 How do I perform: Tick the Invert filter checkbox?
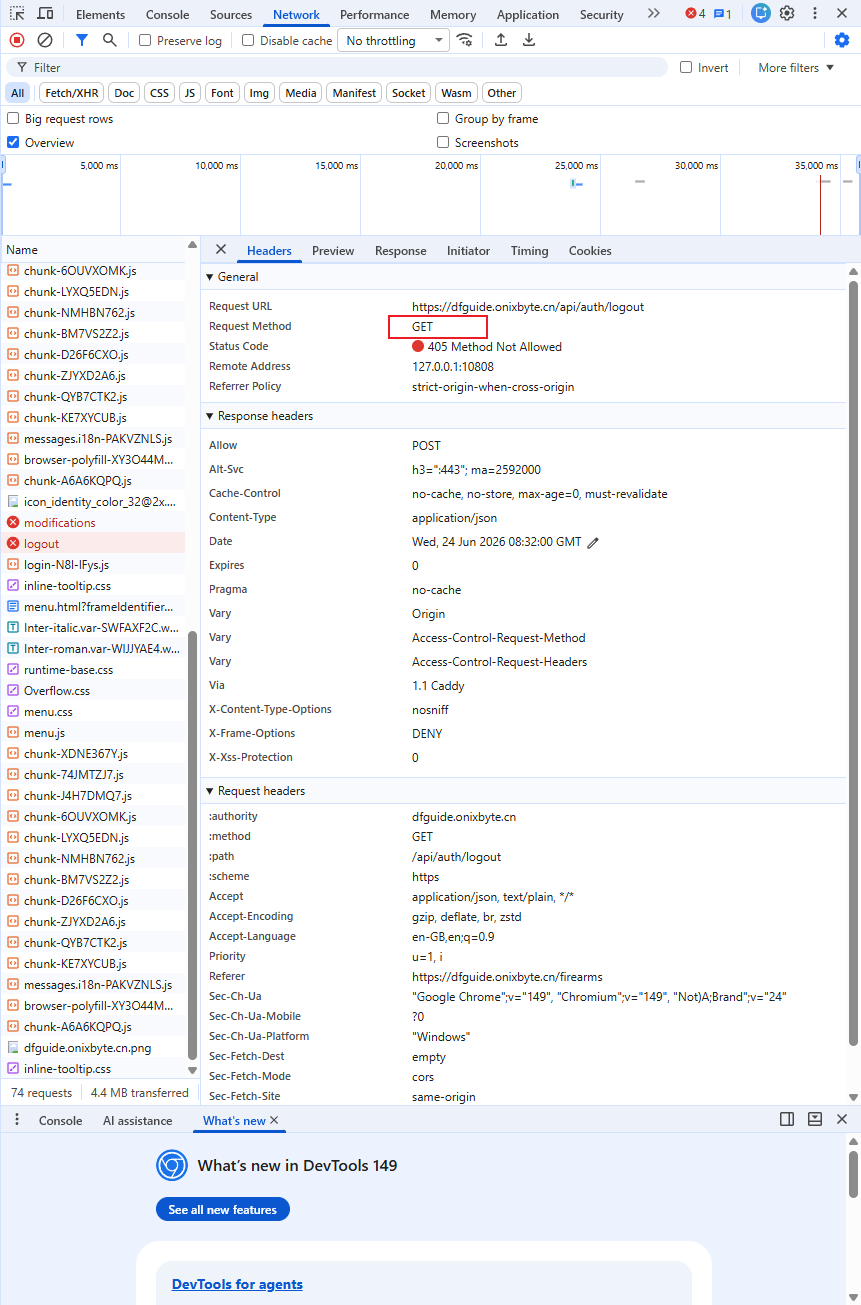point(686,67)
